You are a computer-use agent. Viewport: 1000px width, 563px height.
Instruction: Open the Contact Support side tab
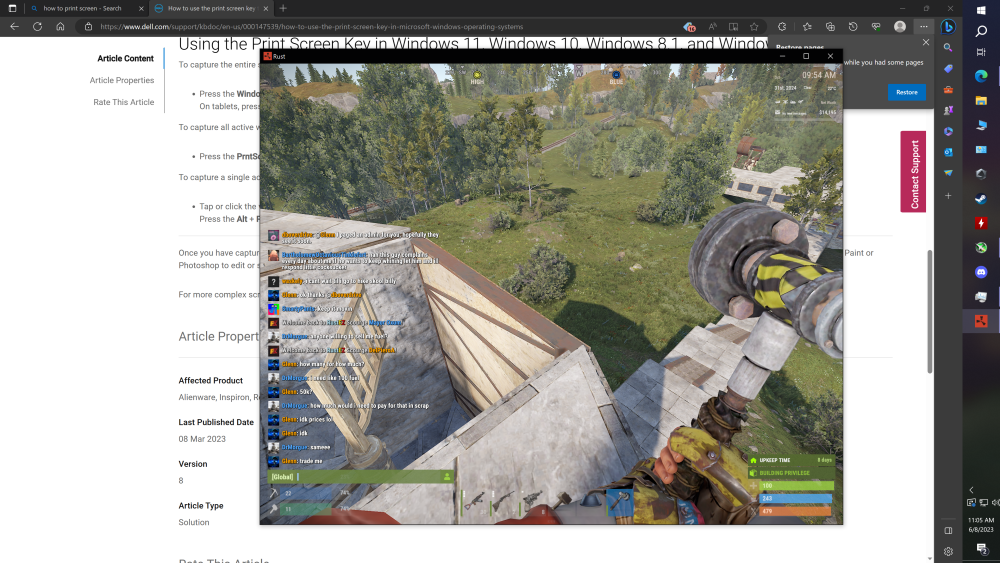point(913,172)
